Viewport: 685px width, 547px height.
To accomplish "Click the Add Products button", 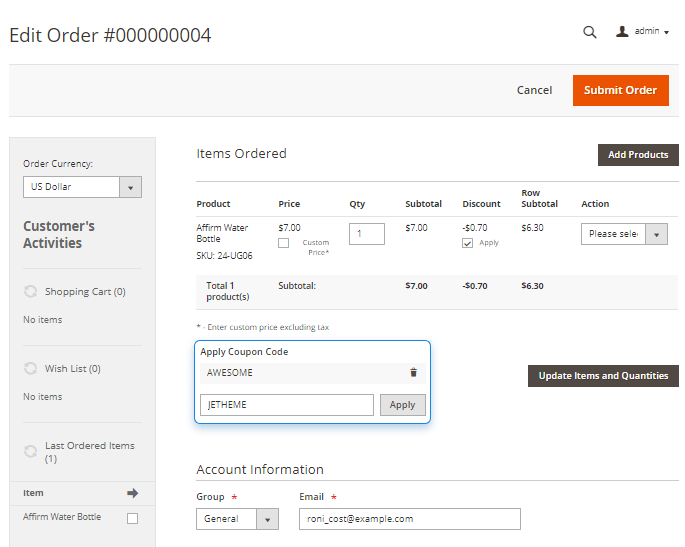I will click(x=638, y=155).
